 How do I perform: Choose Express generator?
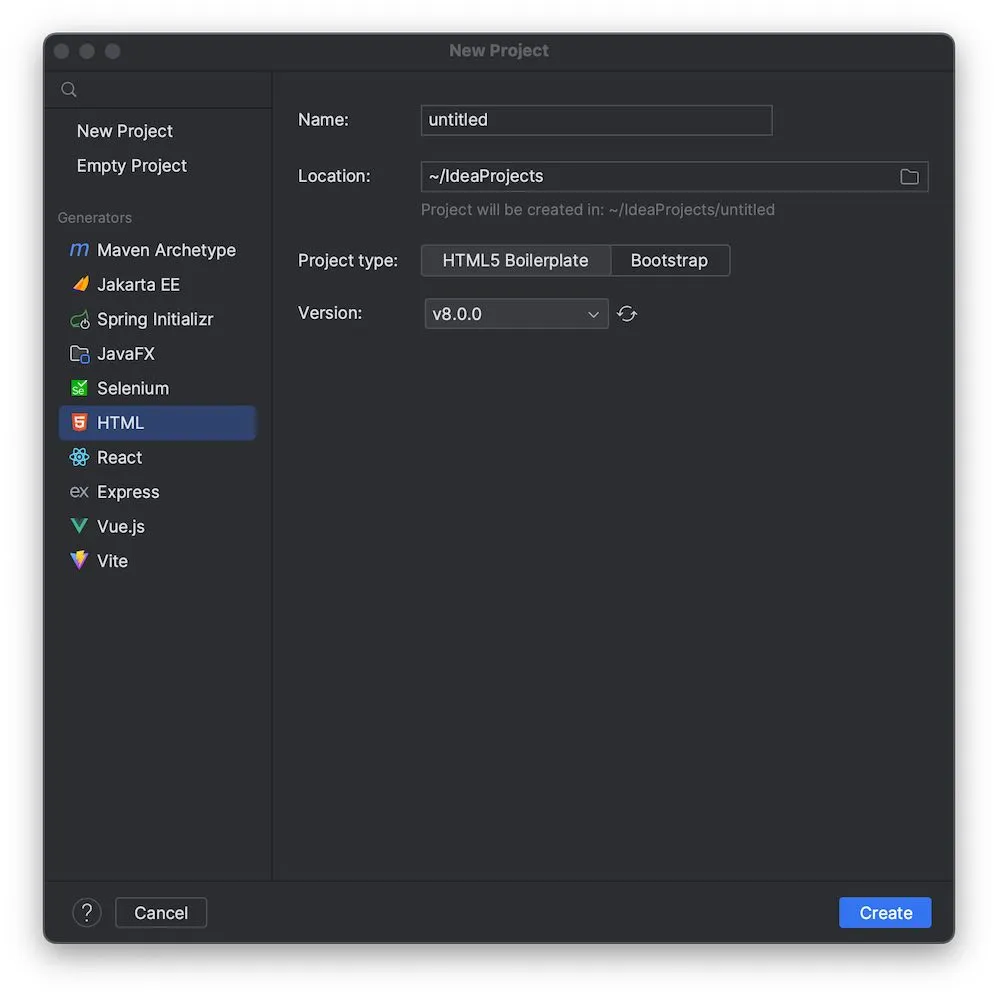point(157,491)
